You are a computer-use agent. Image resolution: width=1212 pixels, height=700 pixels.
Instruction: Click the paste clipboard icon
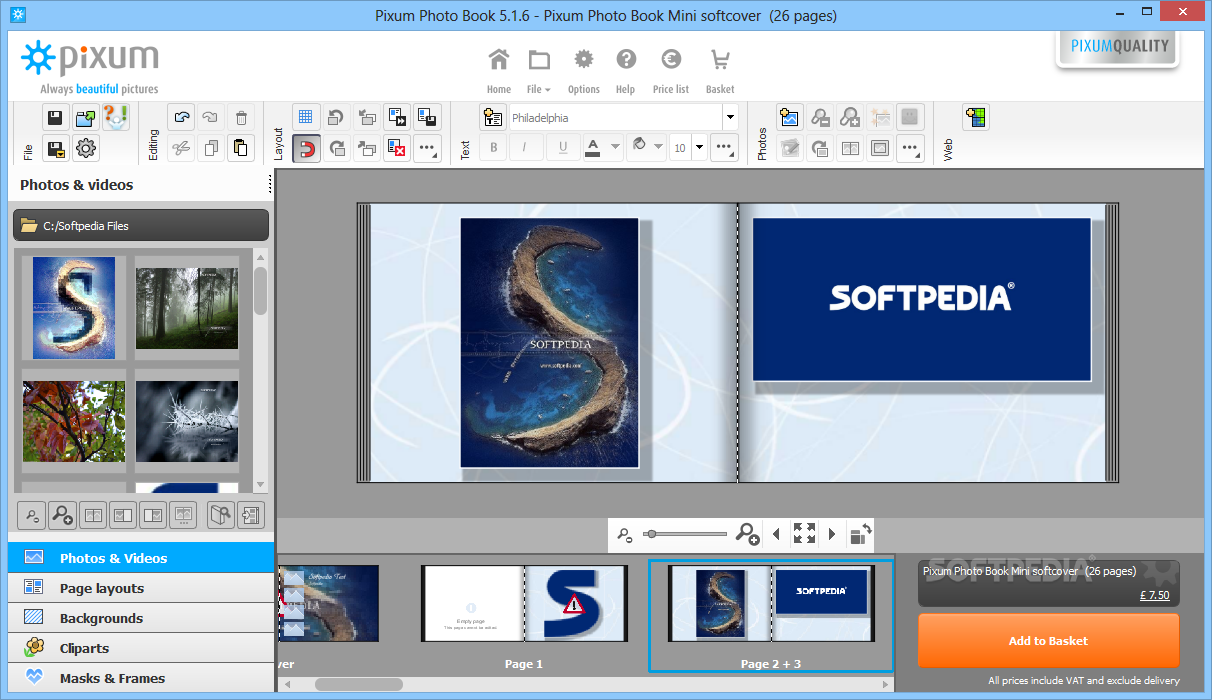[240, 149]
